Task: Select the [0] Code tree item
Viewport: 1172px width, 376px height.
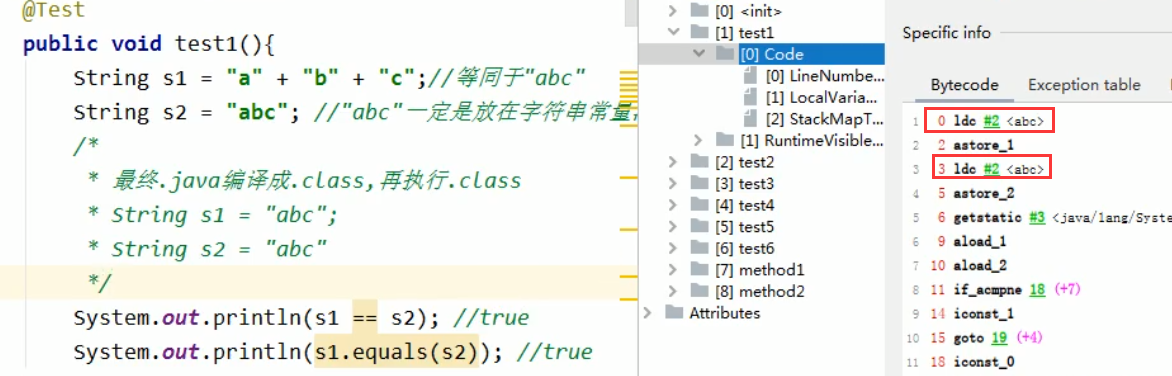Action: [x=771, y=54]
